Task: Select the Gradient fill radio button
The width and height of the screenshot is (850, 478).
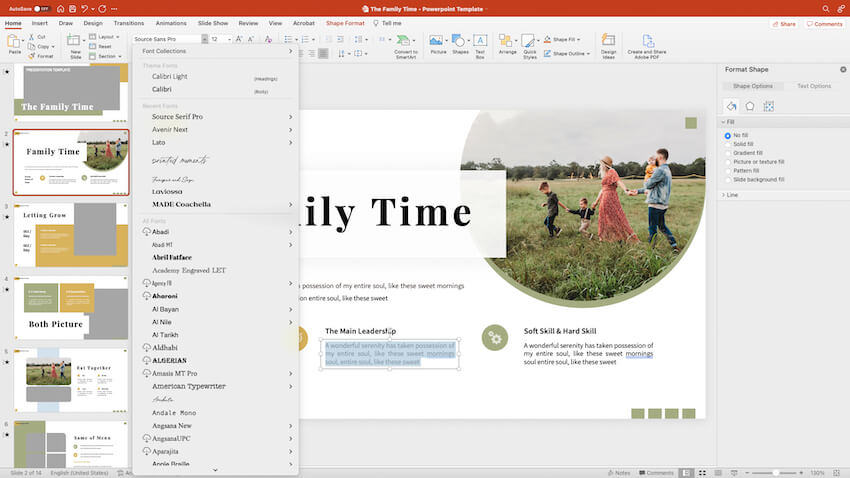Action: click(x=728, y=153)
